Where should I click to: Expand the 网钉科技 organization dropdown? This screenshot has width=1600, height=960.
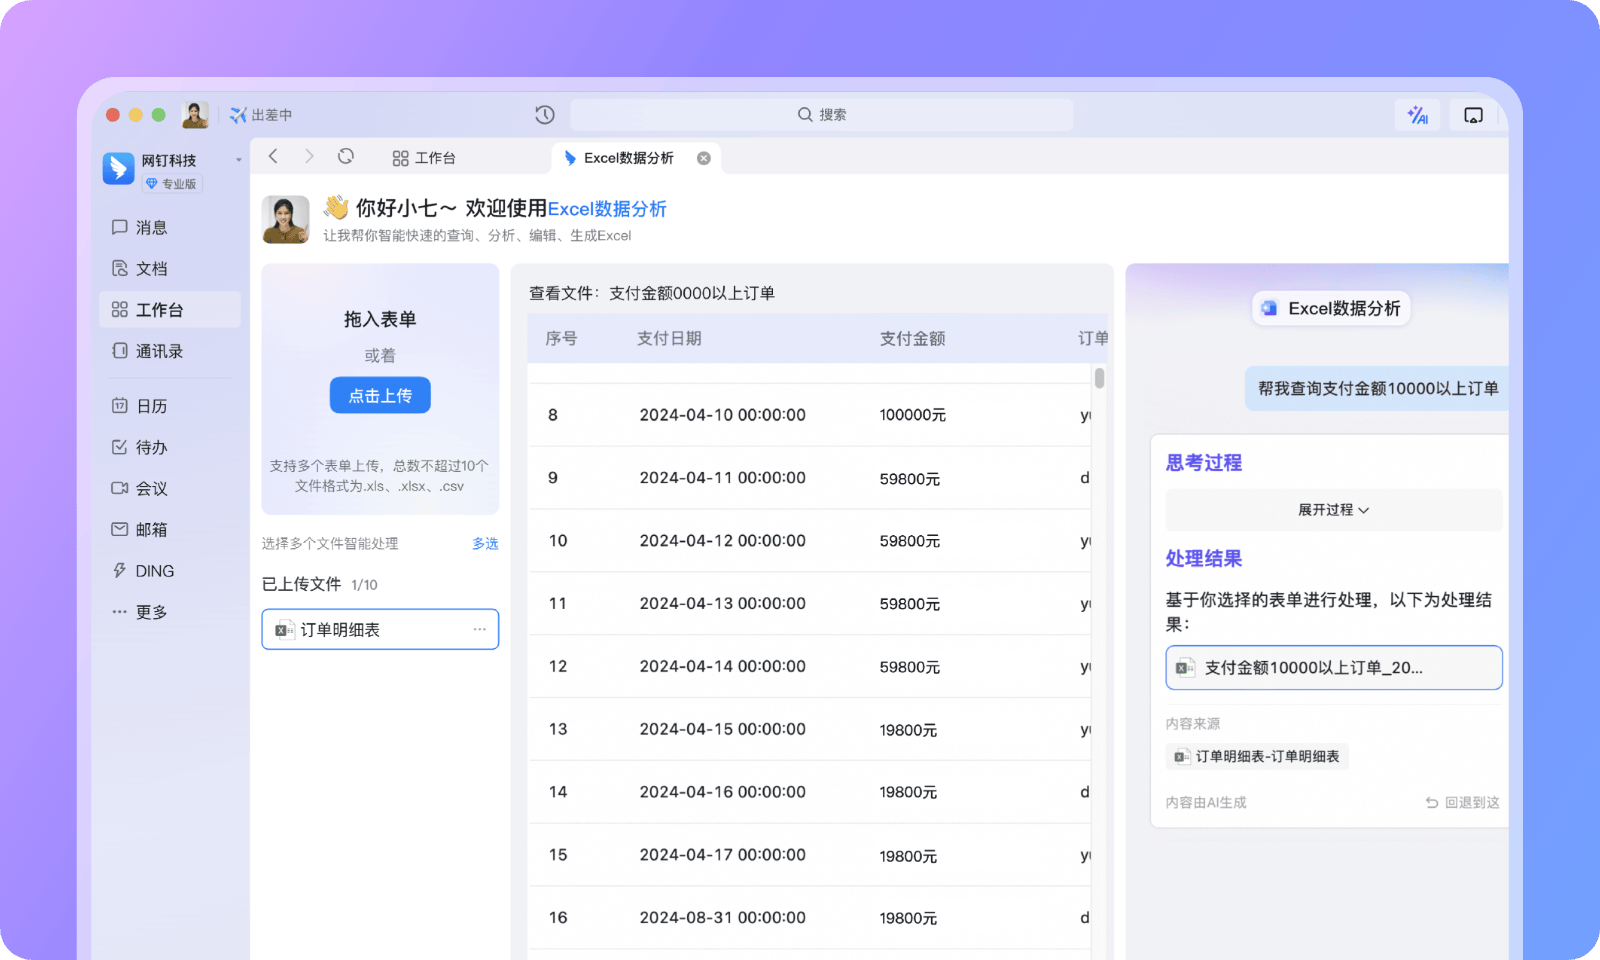coord(238,160)
